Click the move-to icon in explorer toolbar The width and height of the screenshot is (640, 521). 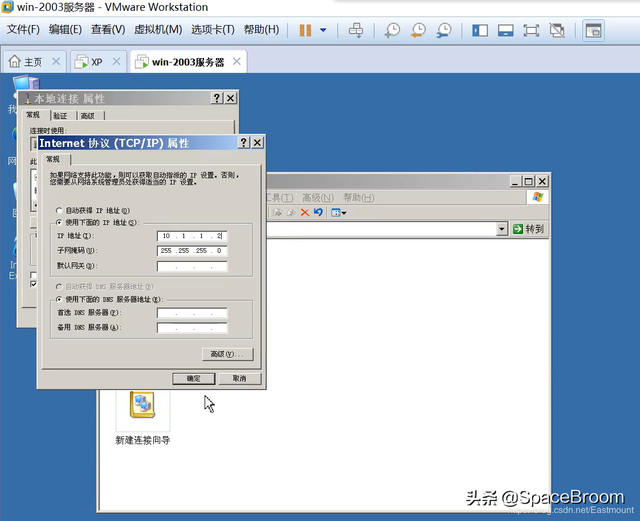pos(278,212)
